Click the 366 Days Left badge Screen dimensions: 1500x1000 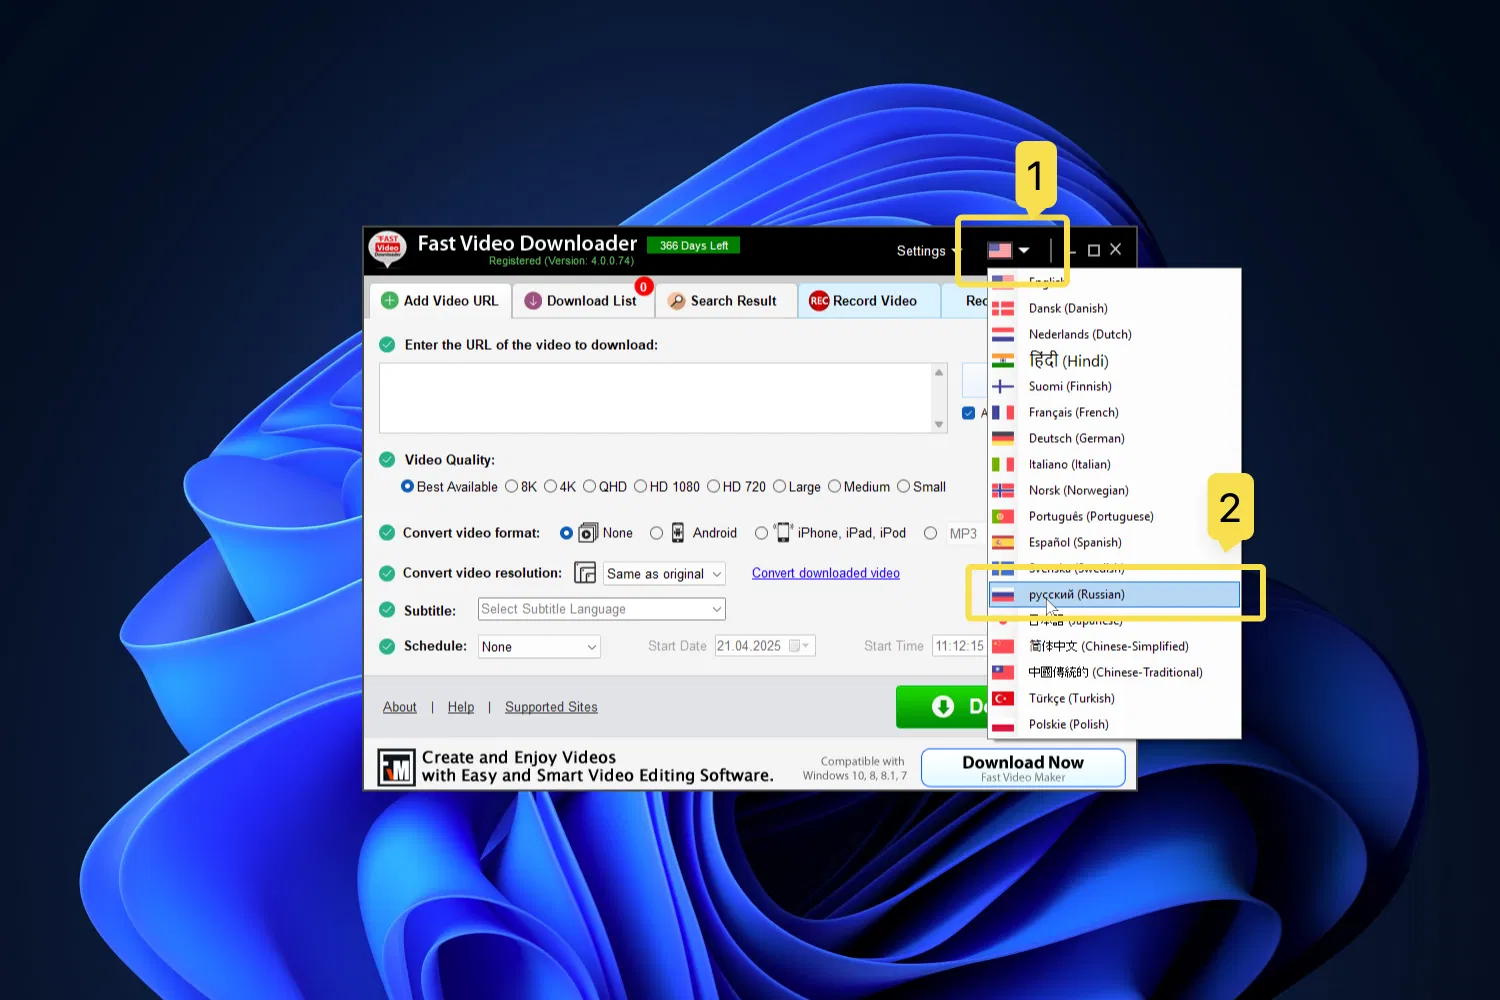pyautogui.click(x=694, y=246)
